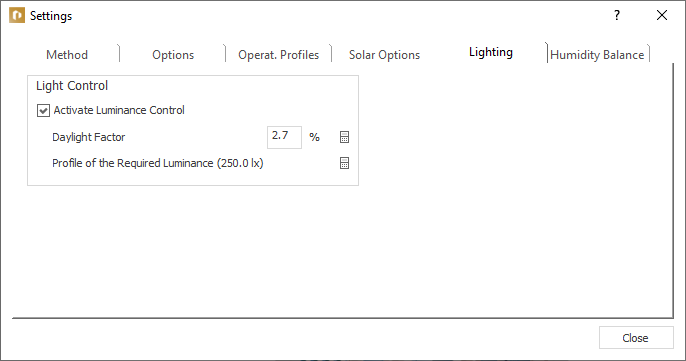The image size is (686, 361).
Task: Click the Activate Luminance Control label text
Action: (119, 110)
